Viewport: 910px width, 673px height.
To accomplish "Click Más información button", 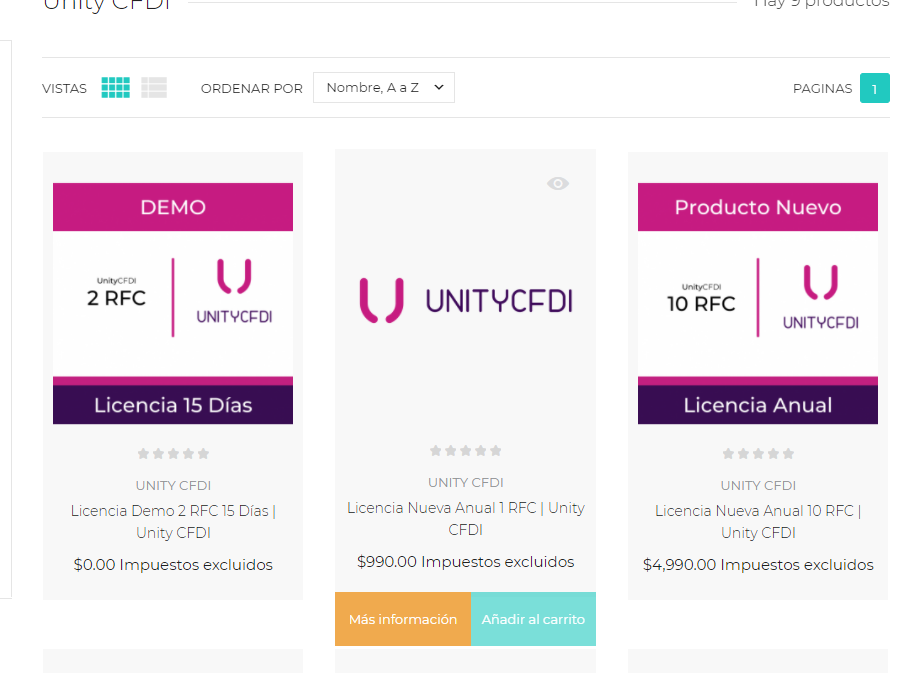I will (x=403, y=619).
